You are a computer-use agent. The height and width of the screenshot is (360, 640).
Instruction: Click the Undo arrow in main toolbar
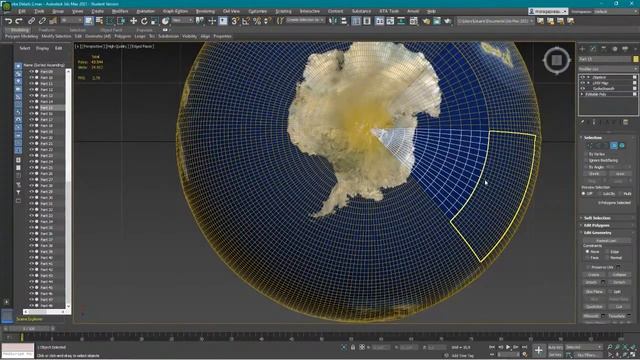click(x=8, y=21)
